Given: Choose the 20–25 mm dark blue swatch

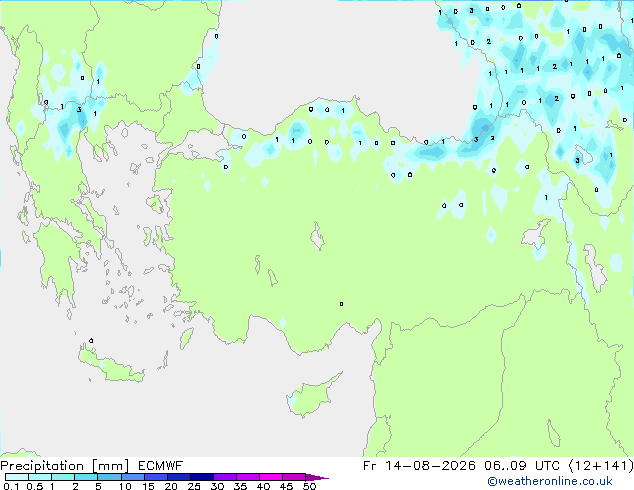Looking at the screenshot, I should click(x=178, y=477).
